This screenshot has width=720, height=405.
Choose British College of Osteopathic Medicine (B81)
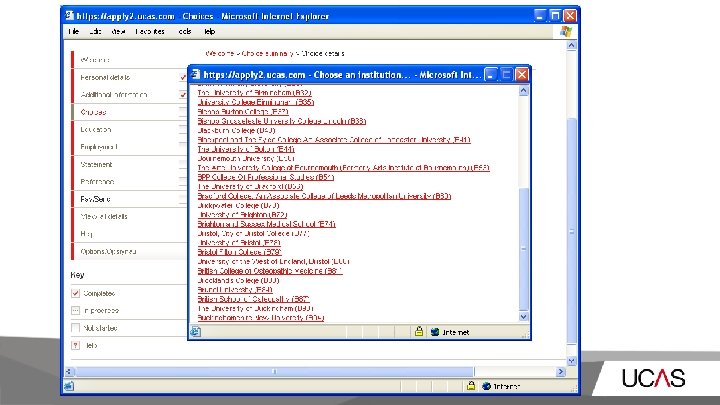[270, 271]
